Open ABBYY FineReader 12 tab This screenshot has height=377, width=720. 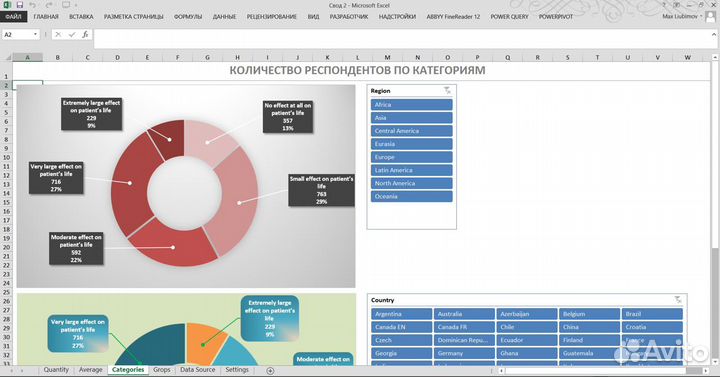pos(453,17)
